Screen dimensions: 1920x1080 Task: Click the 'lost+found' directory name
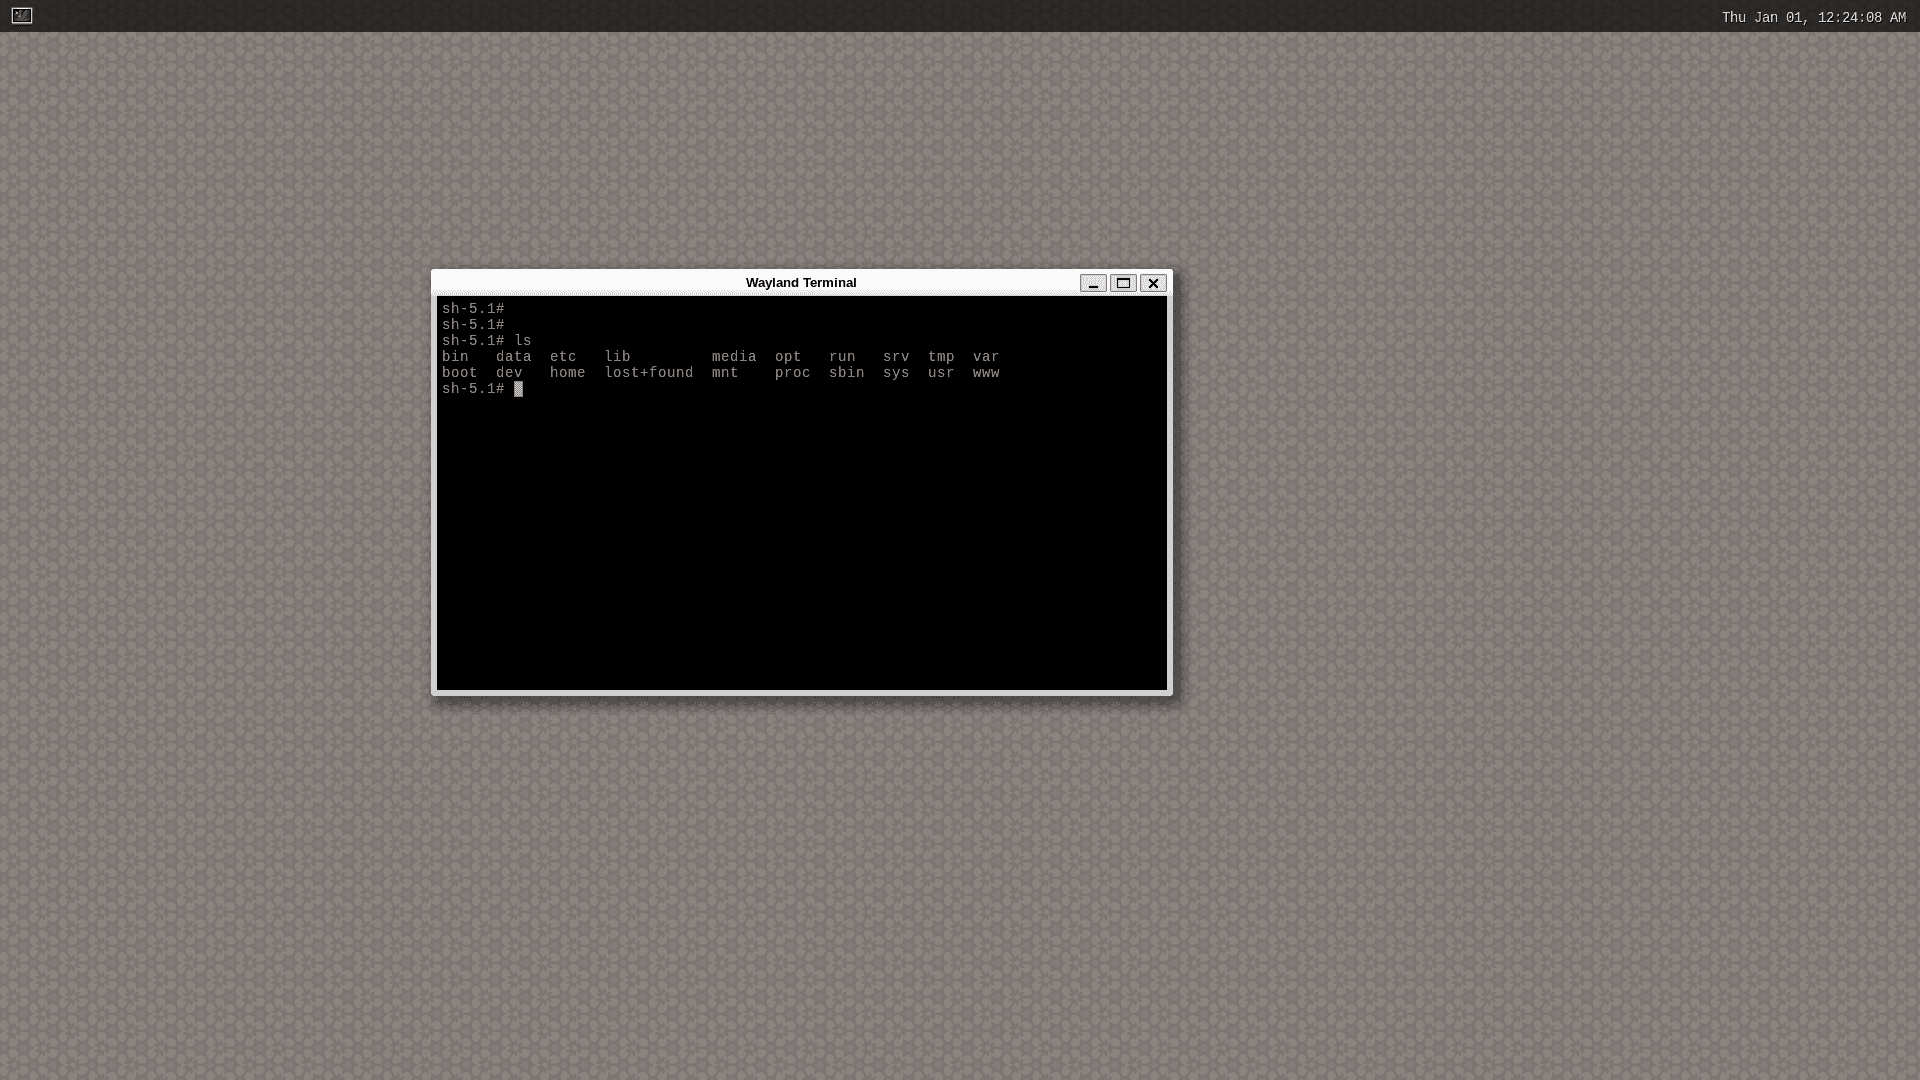tap(648, 373)
